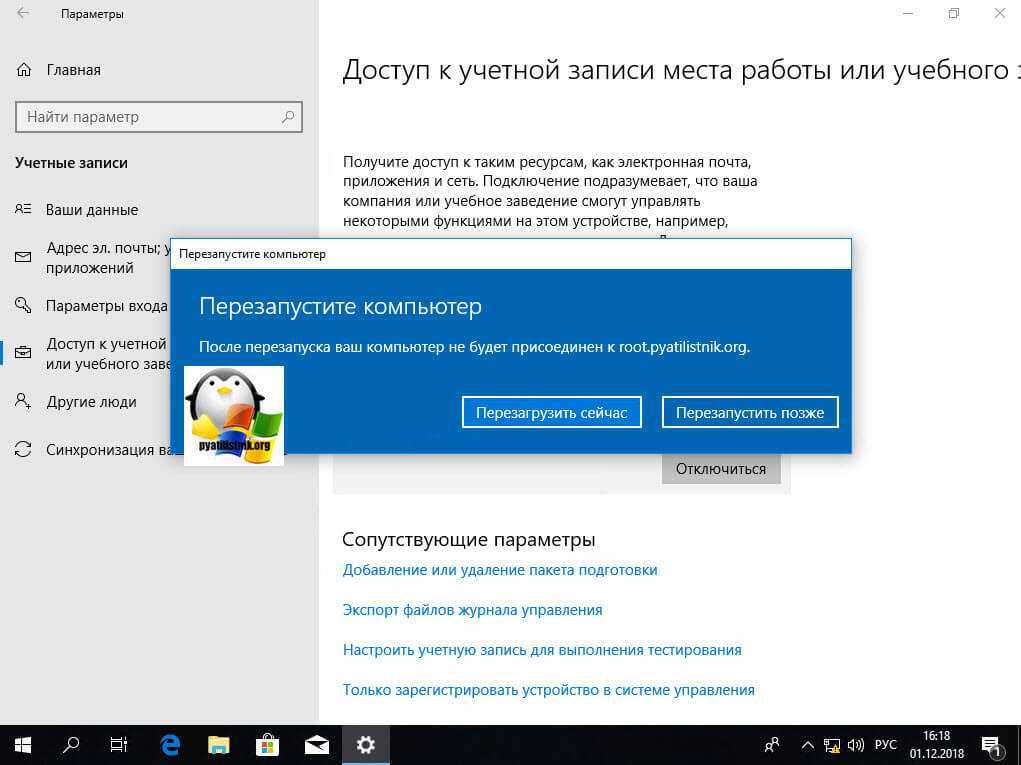Focus the Найти параметр search field

tap(159, 117)
